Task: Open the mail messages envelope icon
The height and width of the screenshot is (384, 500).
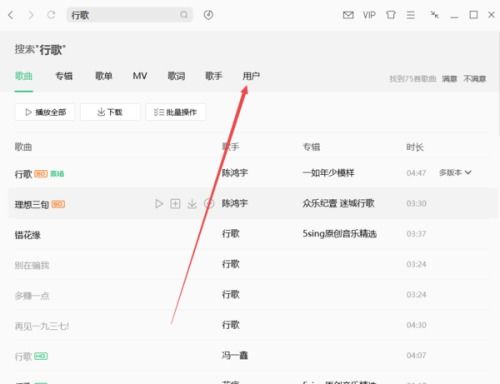Action: [348, 15]
